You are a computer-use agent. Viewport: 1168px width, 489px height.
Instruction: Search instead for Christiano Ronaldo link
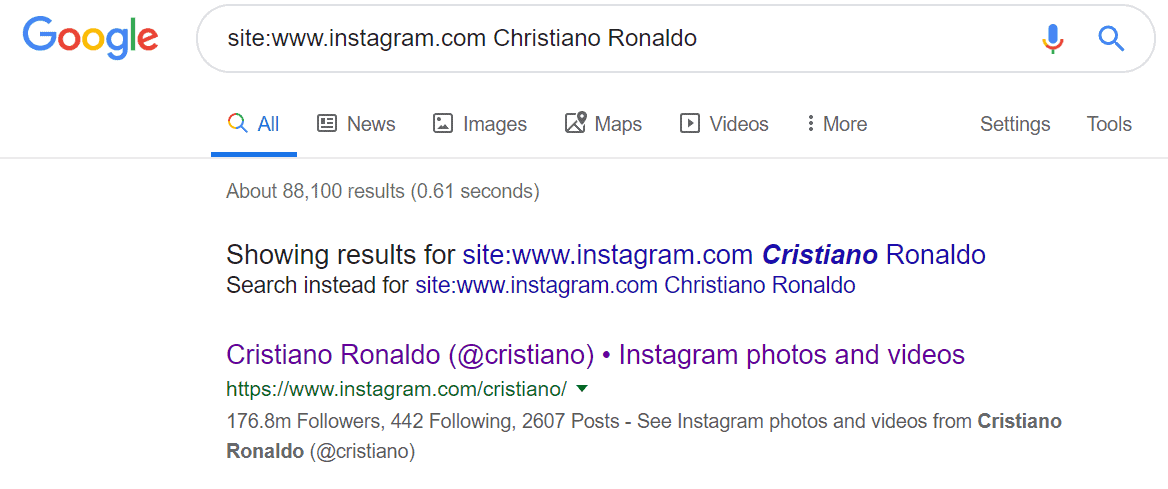pyautogui.click(x=635, y=285)
